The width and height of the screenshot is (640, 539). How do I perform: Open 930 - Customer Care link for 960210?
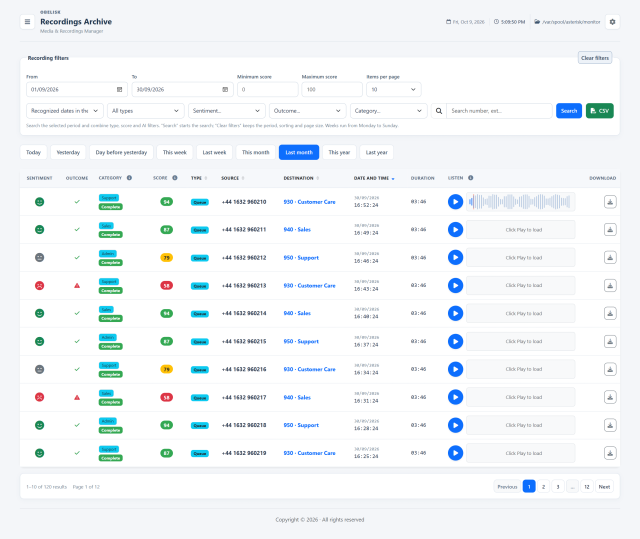click(x=309, y=202)
